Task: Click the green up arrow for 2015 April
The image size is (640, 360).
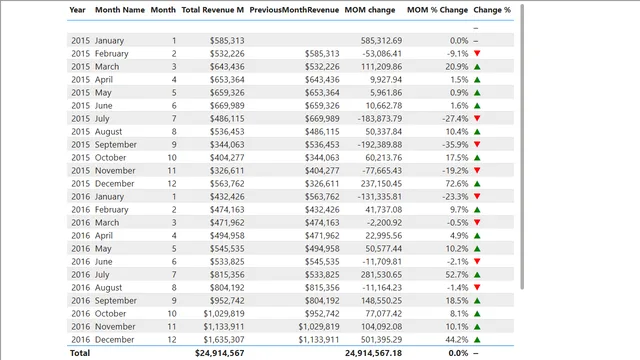Action: (x=477, y=80)
